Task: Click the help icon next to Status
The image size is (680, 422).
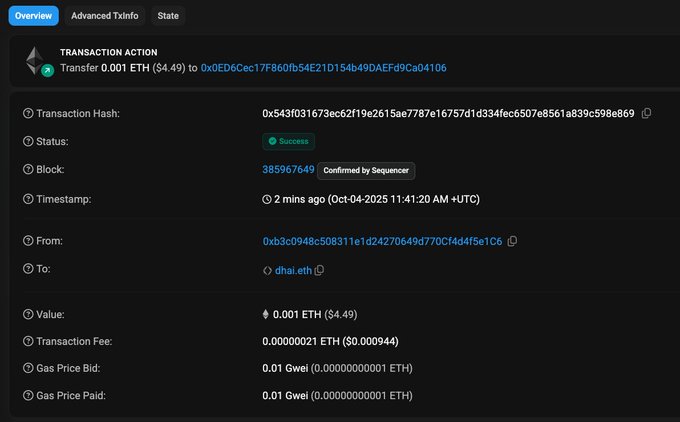Action: (28, 142)
